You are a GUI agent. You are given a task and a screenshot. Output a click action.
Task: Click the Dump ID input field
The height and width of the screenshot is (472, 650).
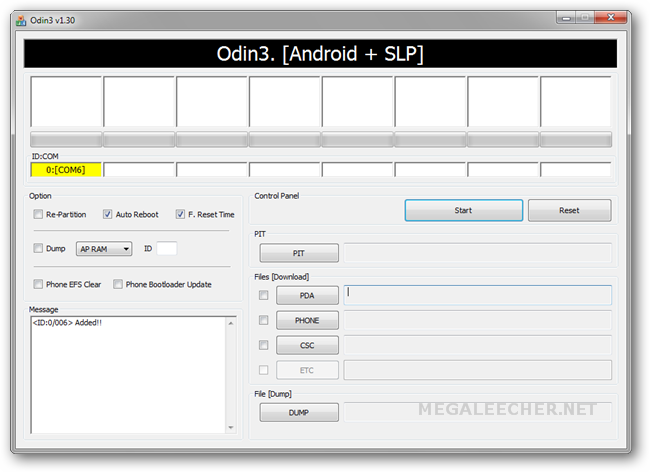click(x=167, y=249)
